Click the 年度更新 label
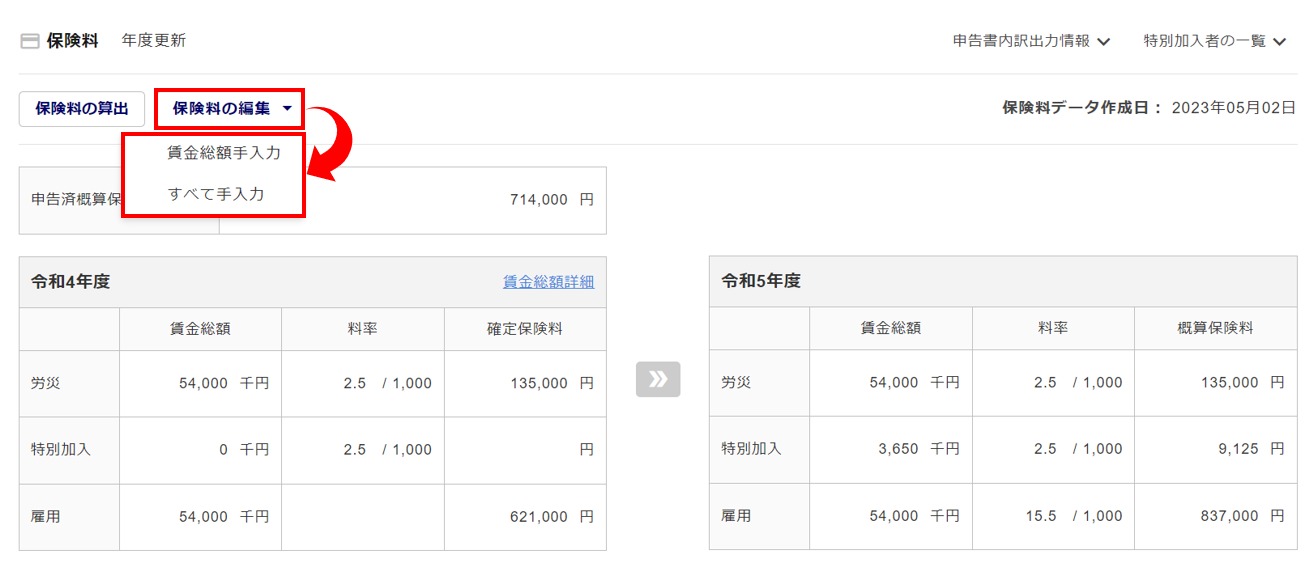1315x561 pixels. [154, 41]
